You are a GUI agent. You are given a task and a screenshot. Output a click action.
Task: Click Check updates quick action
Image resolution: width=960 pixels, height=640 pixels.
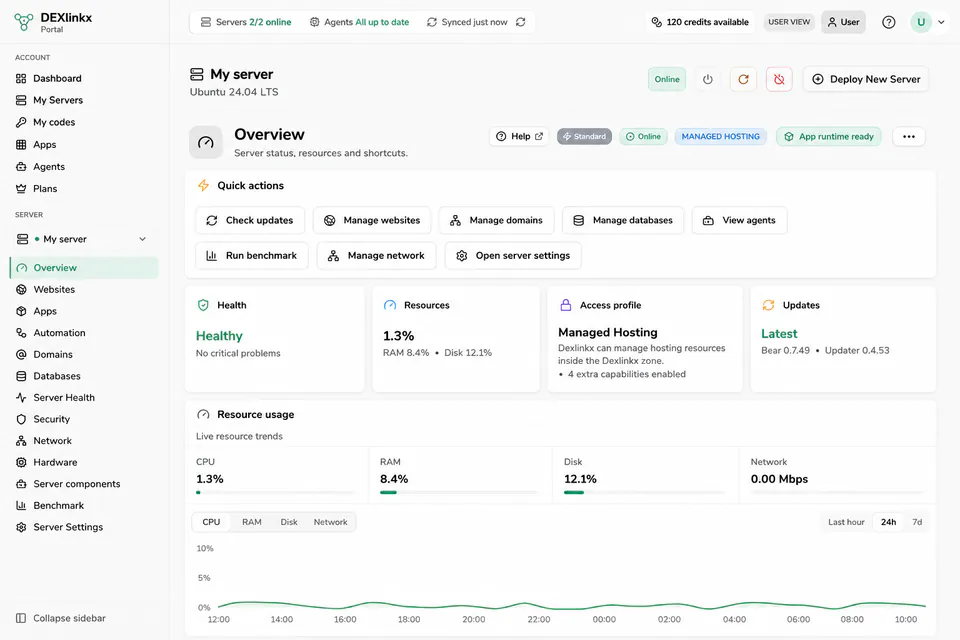(250, 220)
